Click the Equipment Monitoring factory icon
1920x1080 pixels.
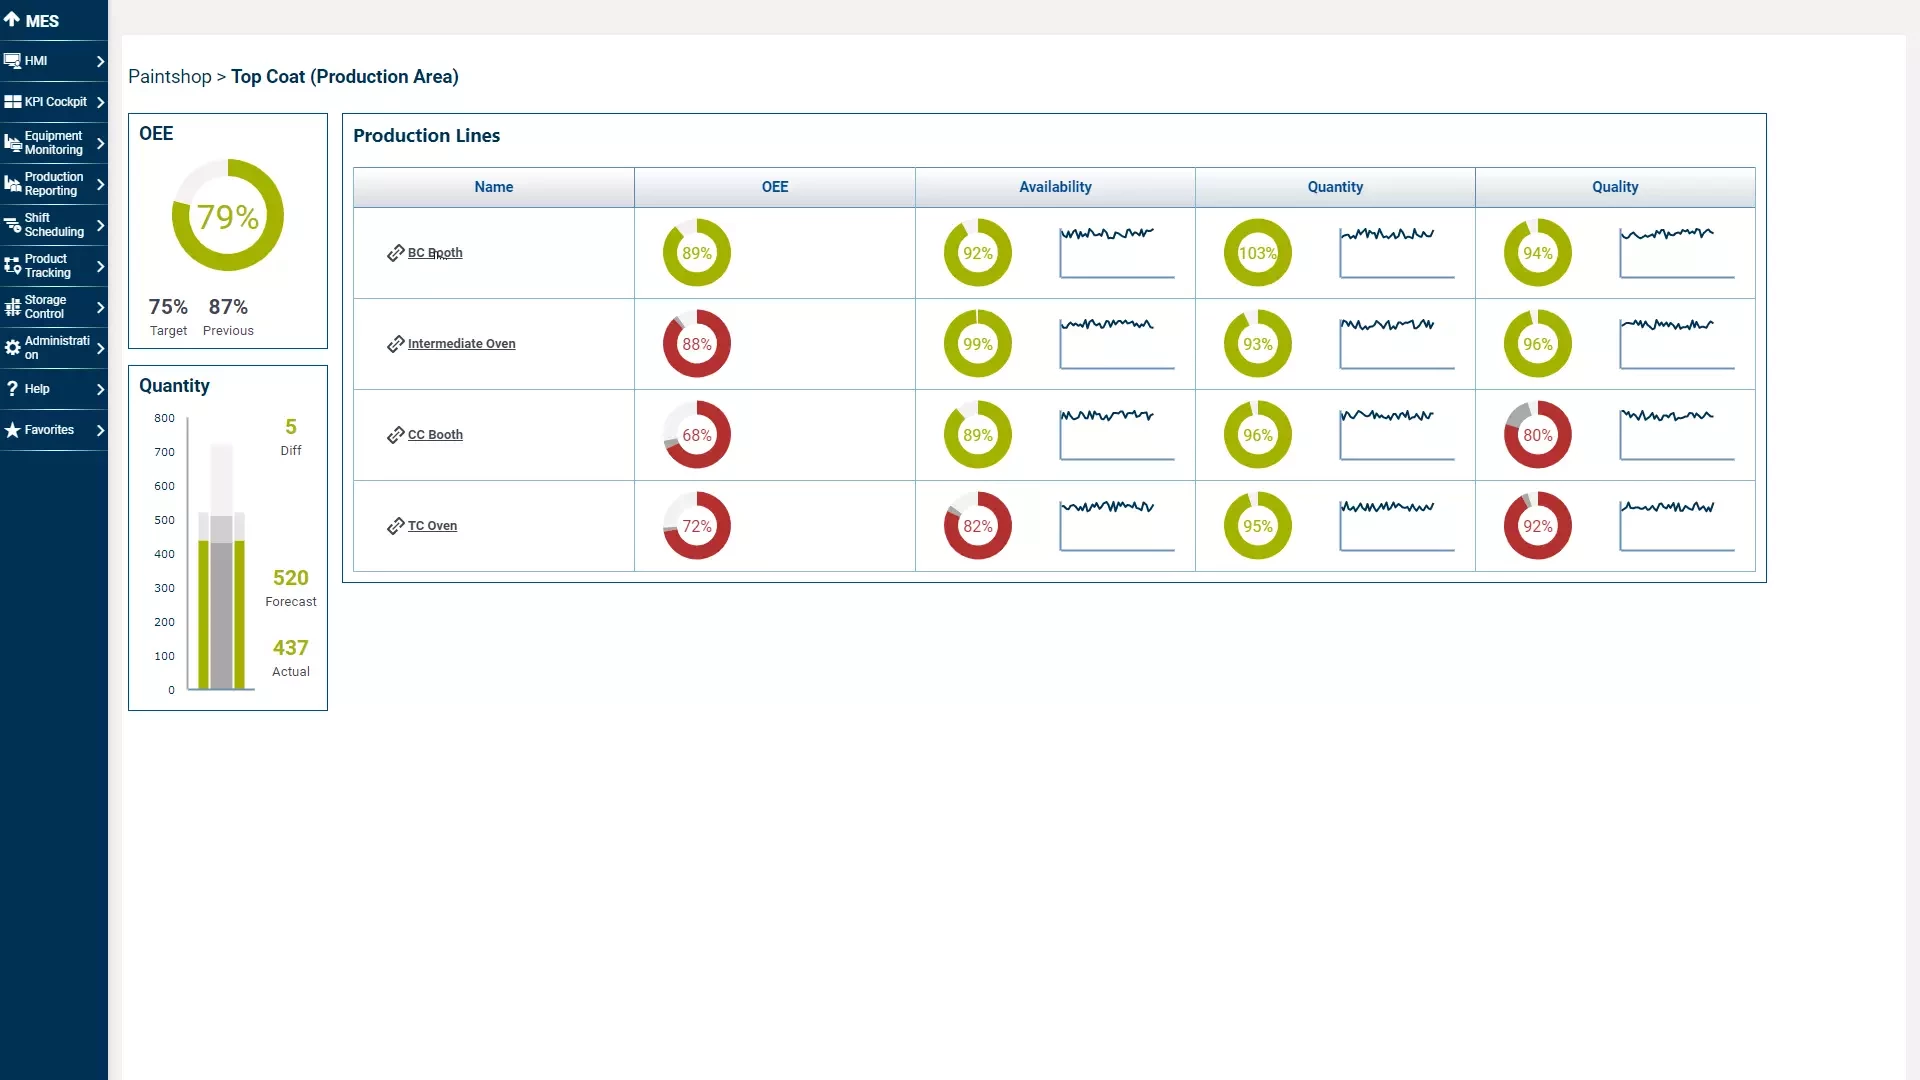click(11, 143)
